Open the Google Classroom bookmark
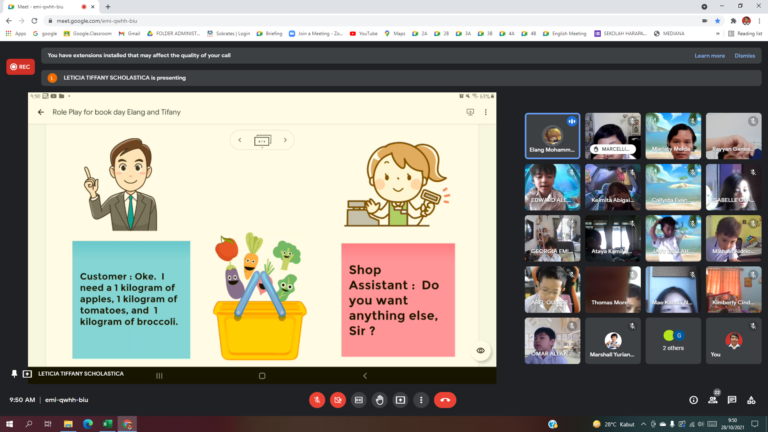This screenshot has height=432, width=768. coord(86,33)
